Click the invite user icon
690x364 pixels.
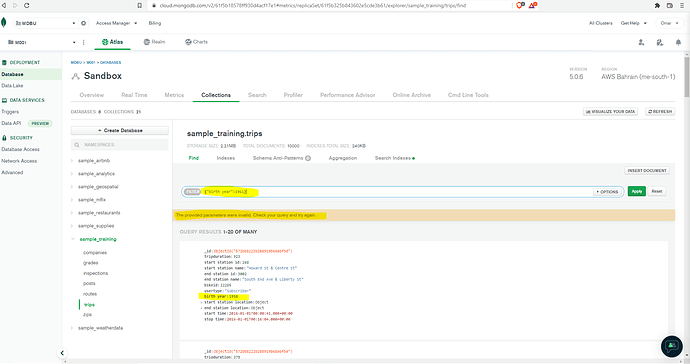point(641,42)
